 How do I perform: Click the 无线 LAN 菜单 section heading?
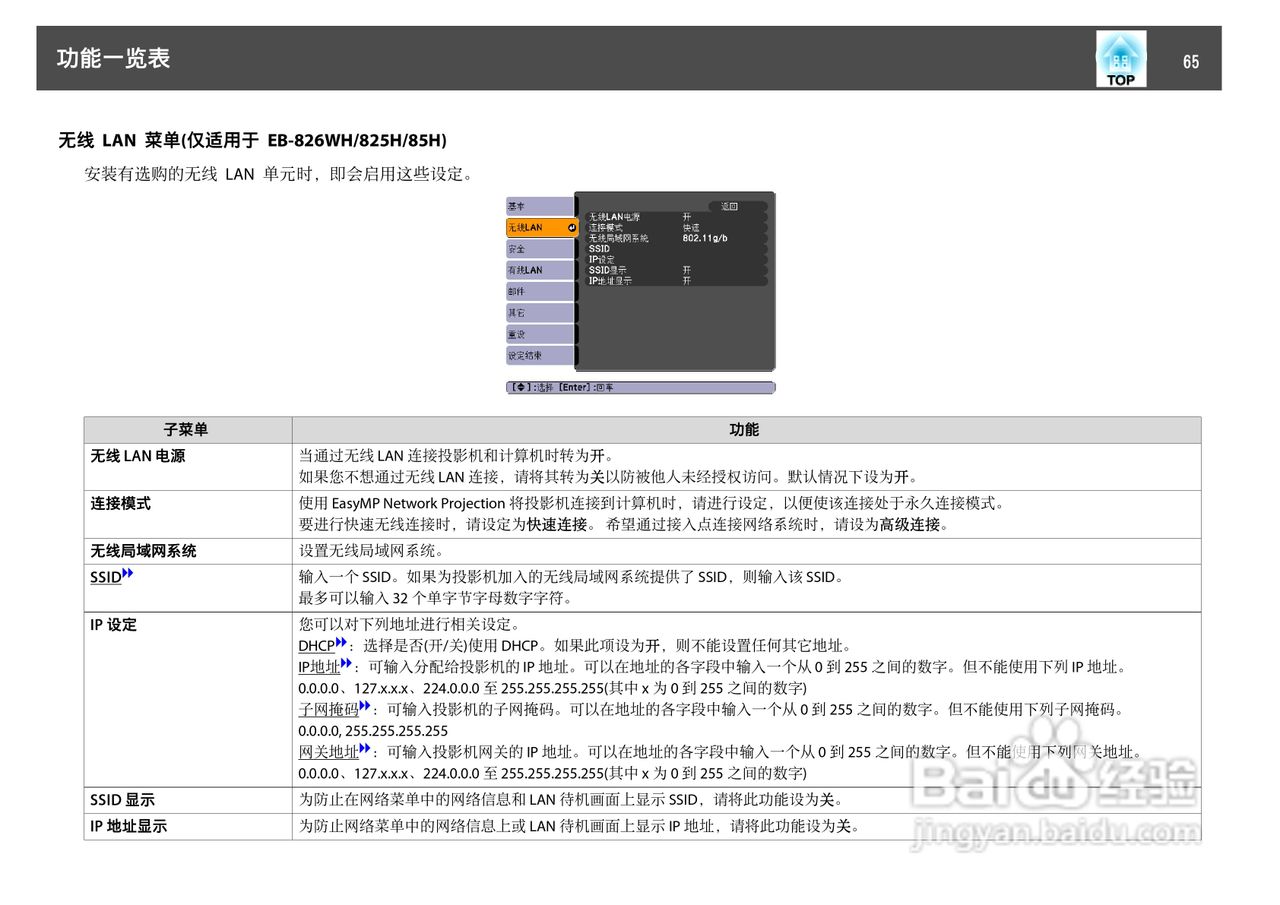click(x=252, y=140)
